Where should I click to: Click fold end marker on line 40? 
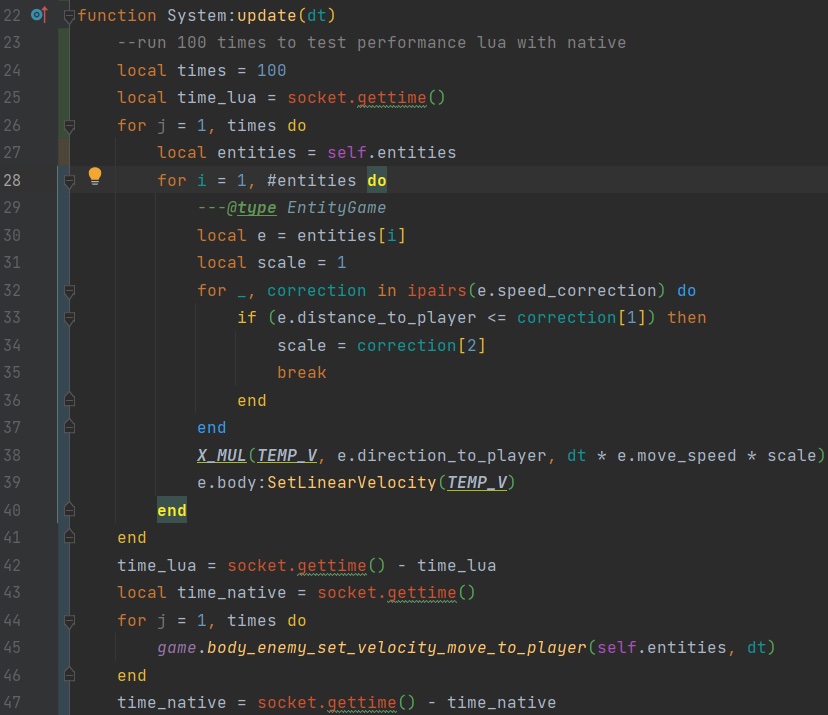[69, 510]
